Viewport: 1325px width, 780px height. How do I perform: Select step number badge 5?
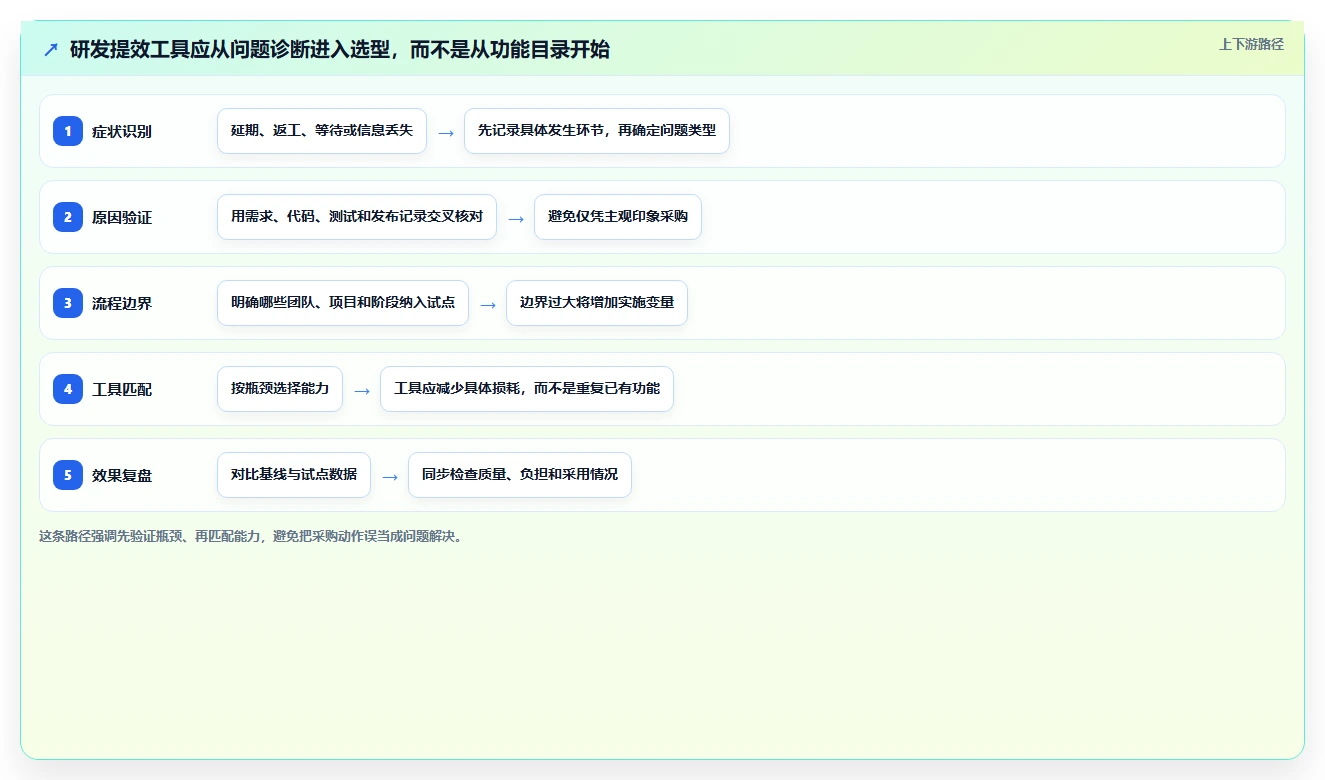[68, 475]
